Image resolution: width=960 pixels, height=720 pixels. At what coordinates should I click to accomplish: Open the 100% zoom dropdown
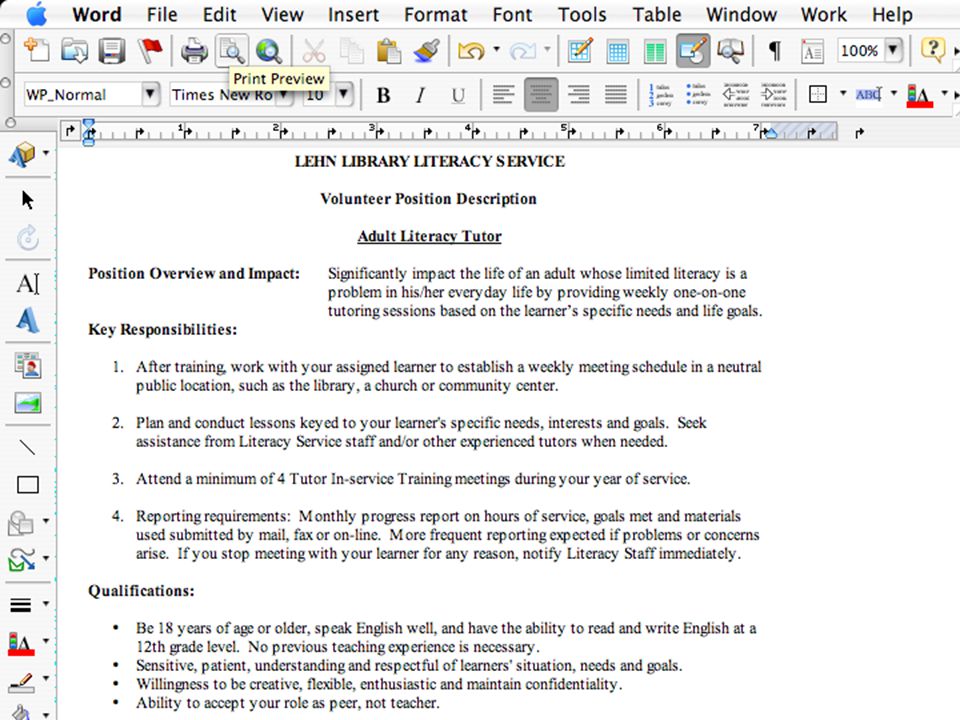click(894, 50)
